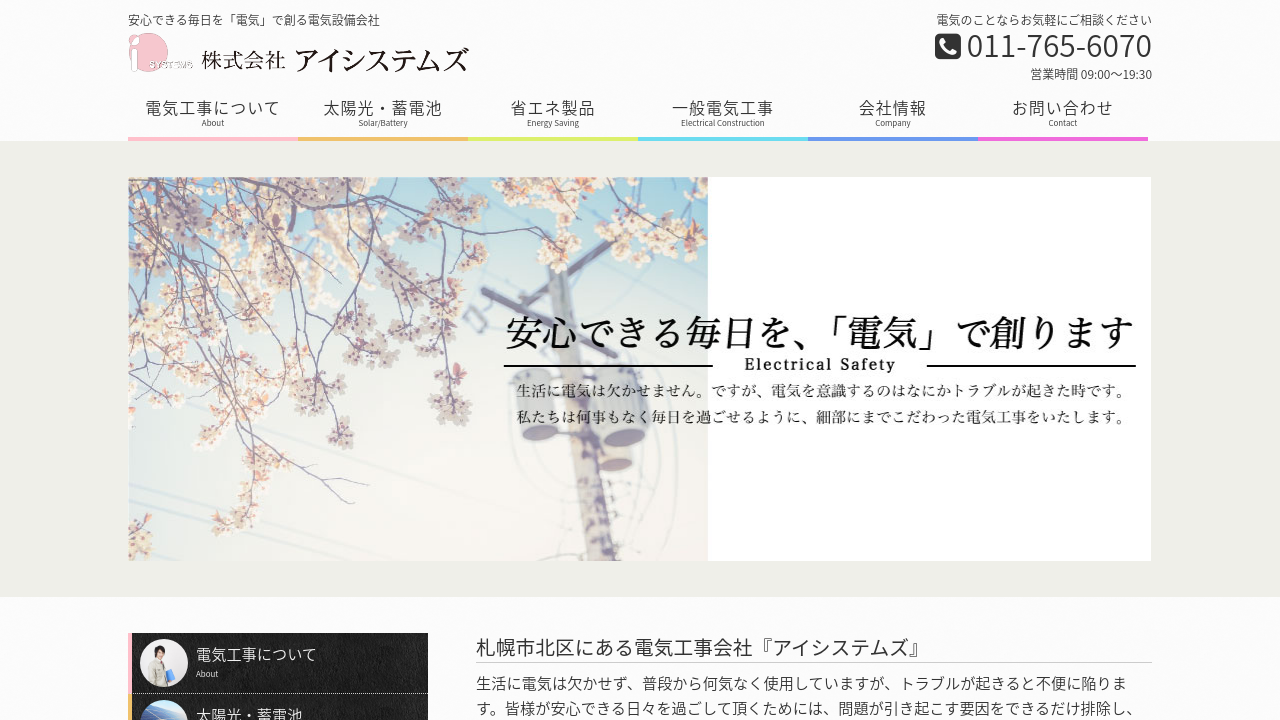Open the 太陽光・蓄電池 navigation menu item
The width and height of the screenshot is (1280, 720).
point(382,113)
